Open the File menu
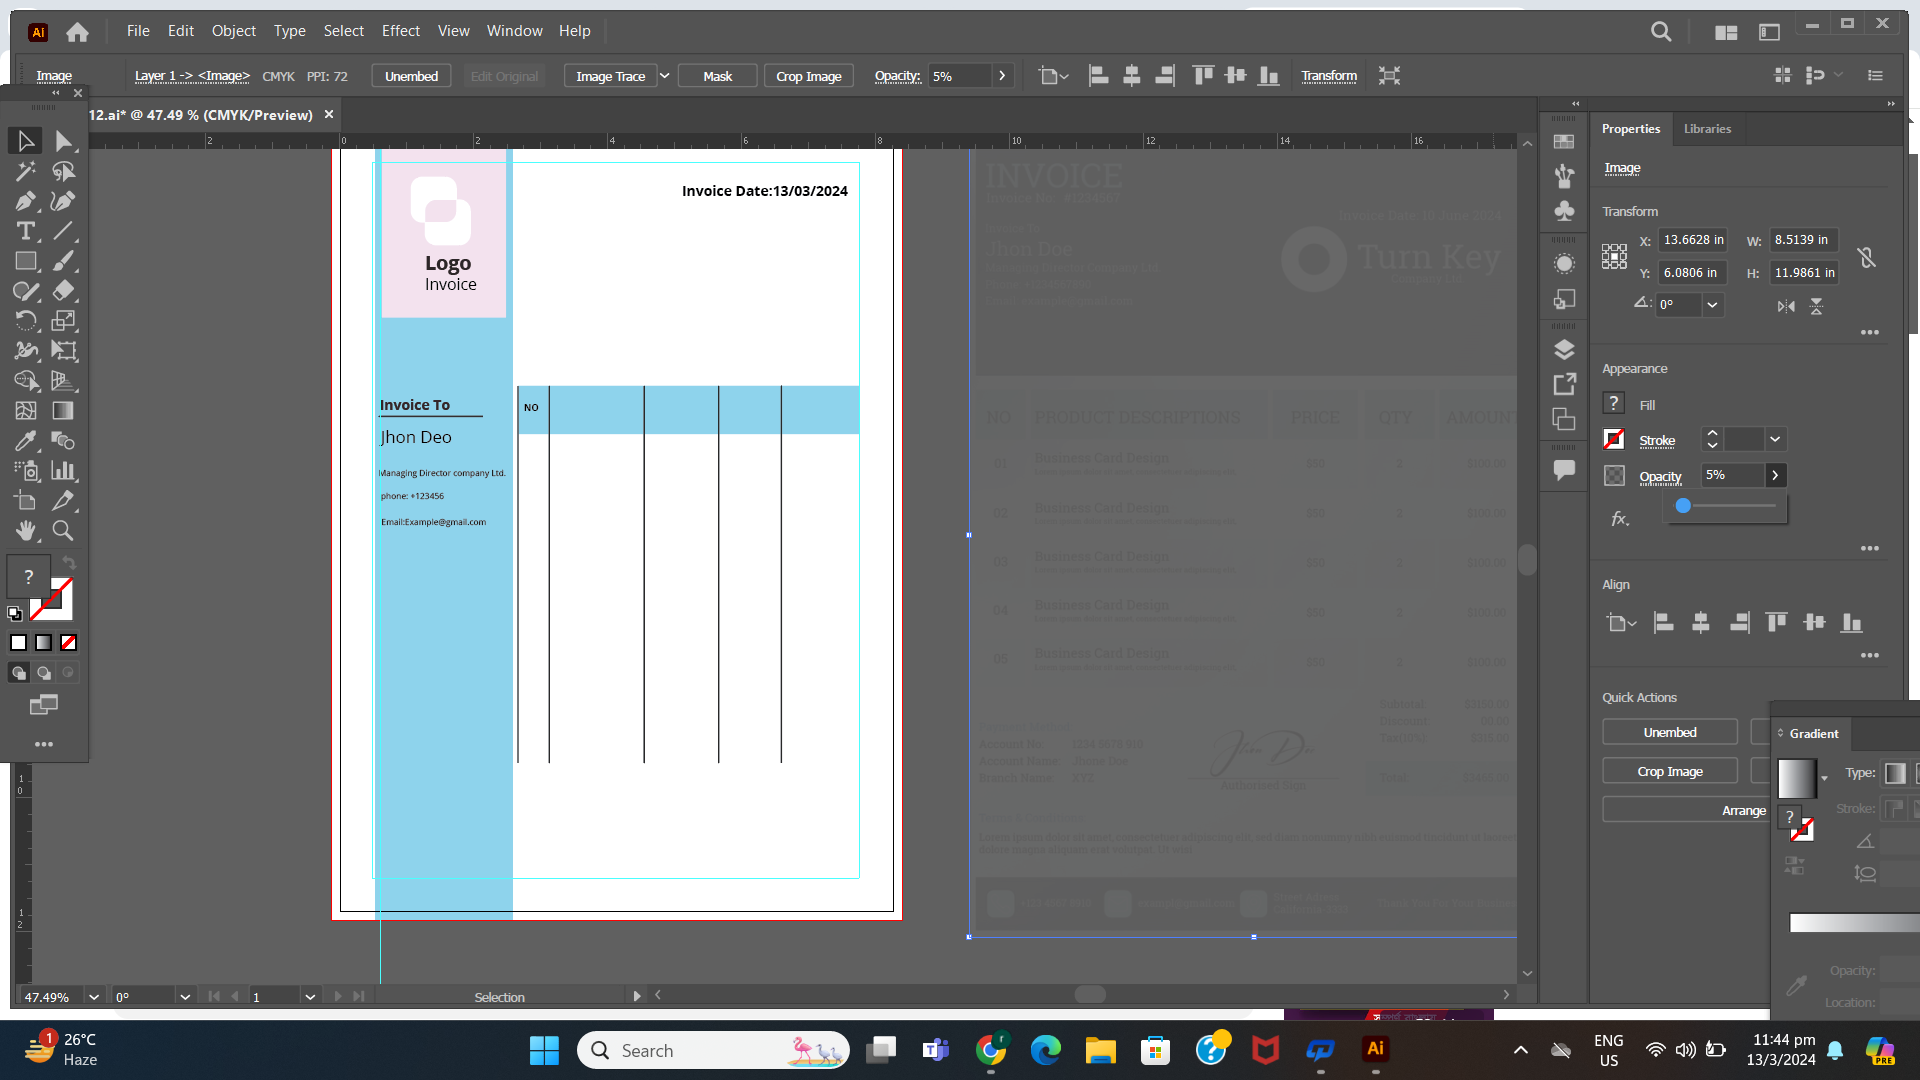 coord(138,31)
